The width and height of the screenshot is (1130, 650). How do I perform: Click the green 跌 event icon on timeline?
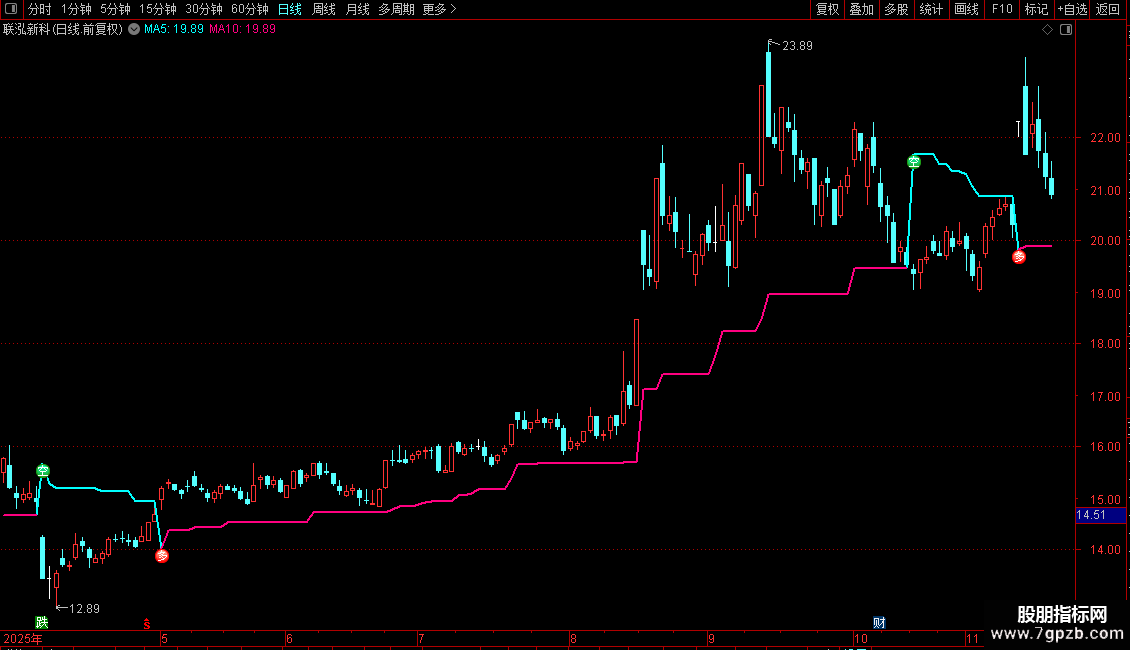pos(42,622)
